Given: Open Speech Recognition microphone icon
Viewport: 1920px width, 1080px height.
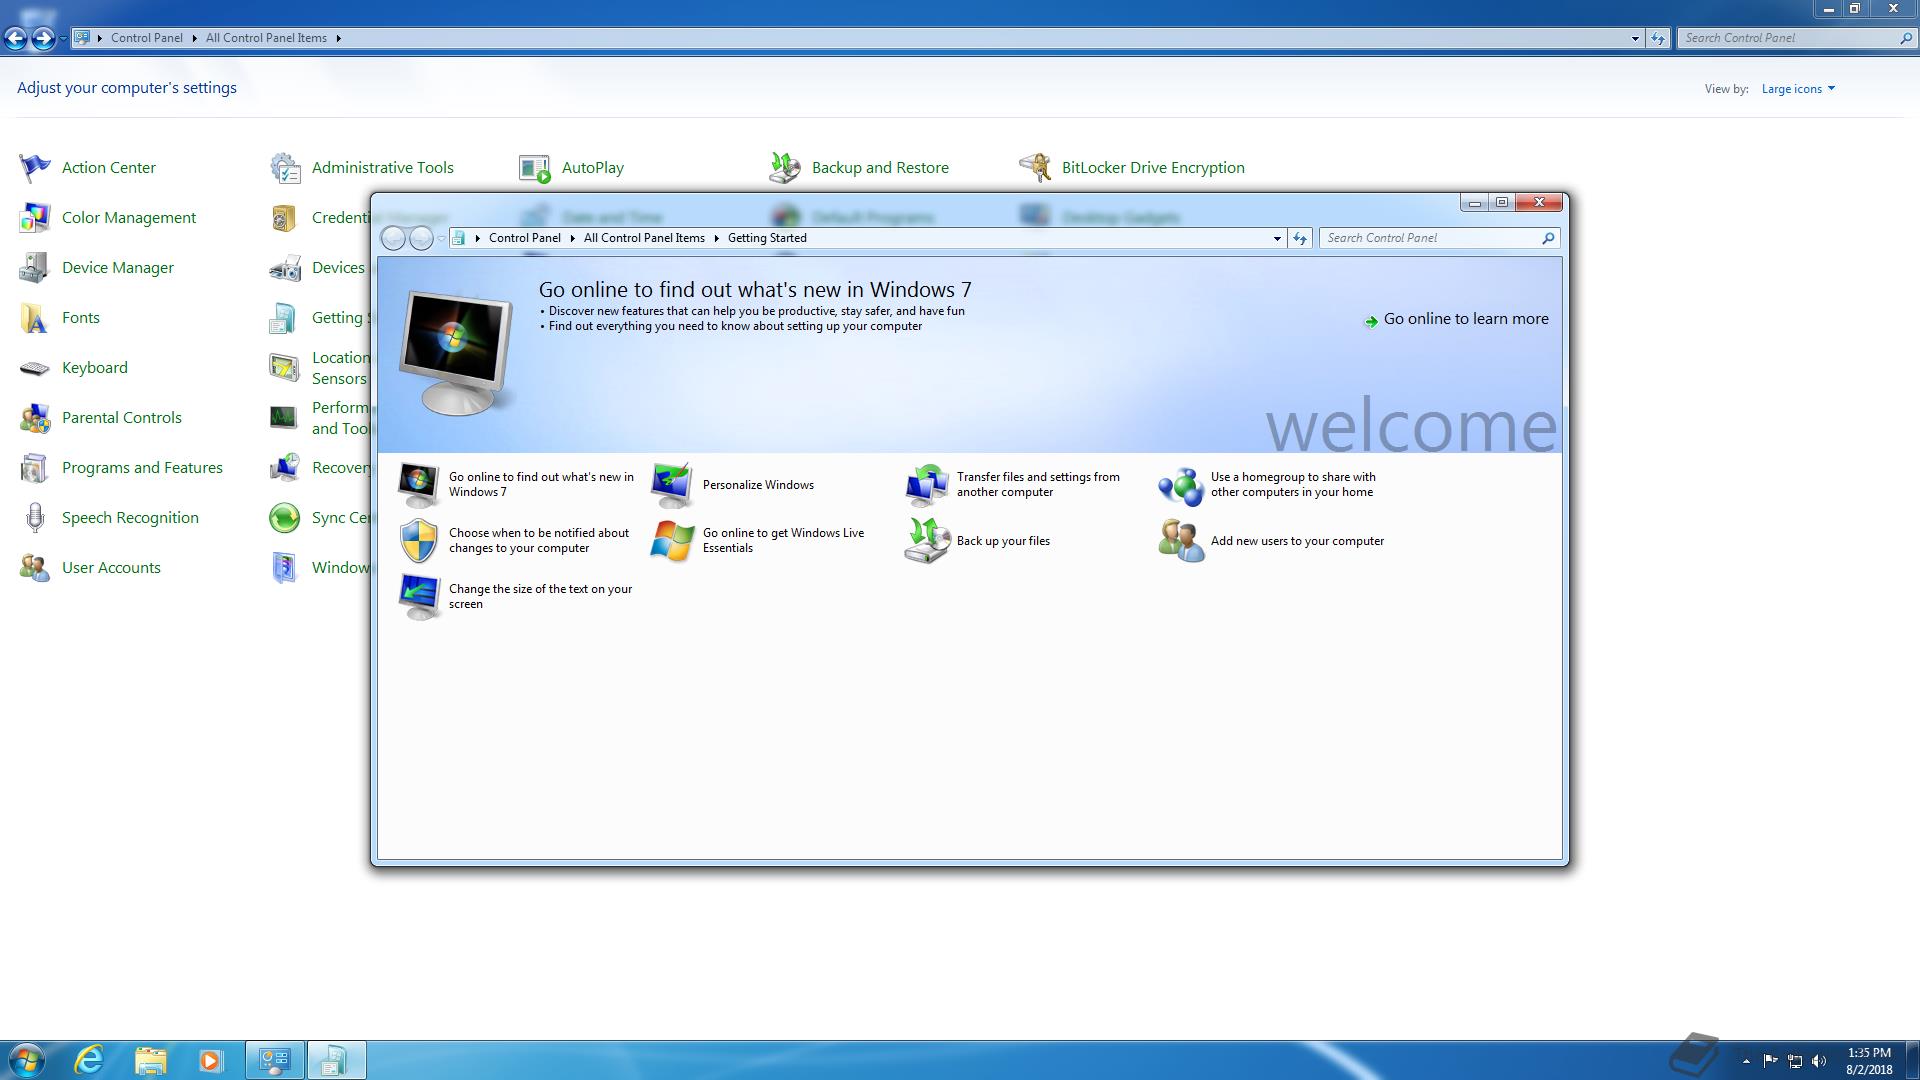Looking at the screenshot, I should (35, 518).
